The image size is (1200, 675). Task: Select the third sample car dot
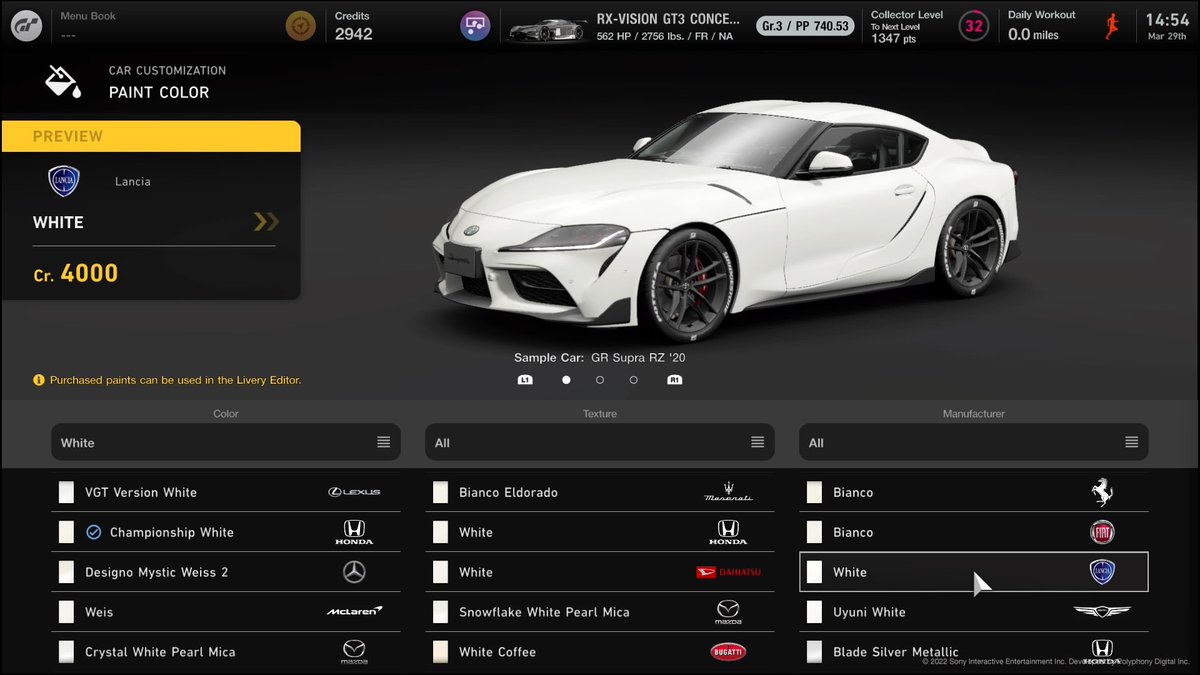(x=634, y=380)
